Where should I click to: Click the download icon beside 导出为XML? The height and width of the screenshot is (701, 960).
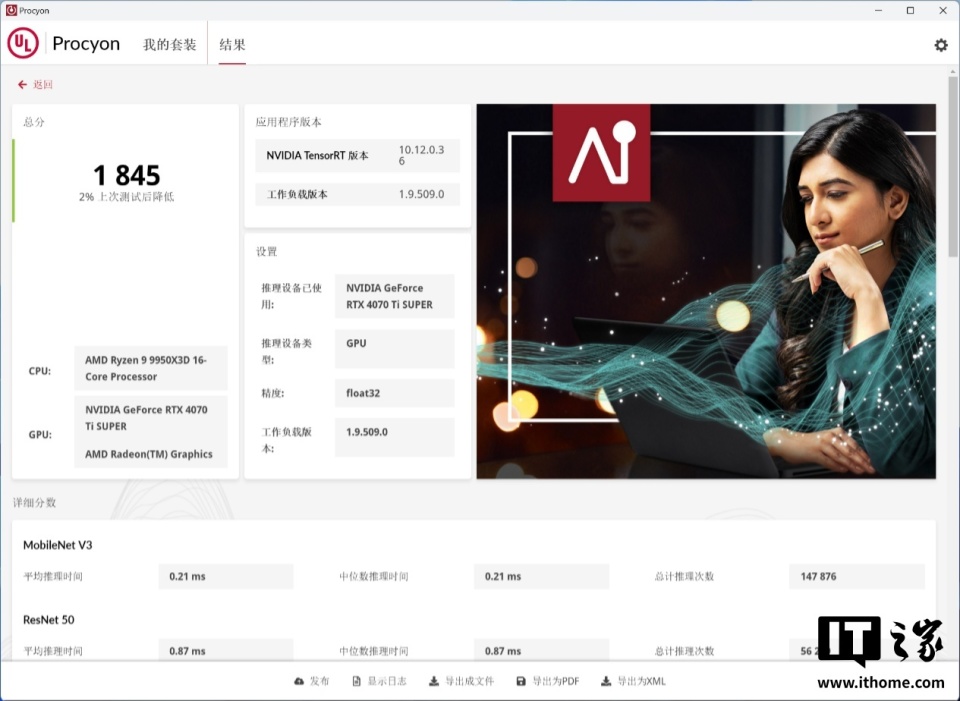click(606, 681)
